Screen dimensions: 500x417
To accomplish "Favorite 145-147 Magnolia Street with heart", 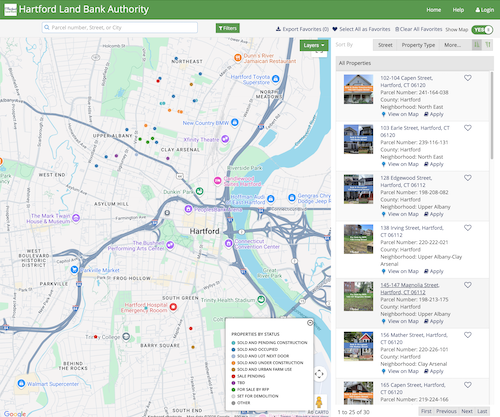I will tap(468, 285).
